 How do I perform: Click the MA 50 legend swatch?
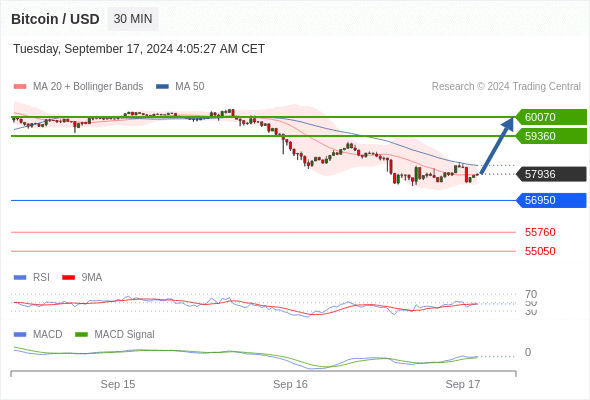click(162, 87)
